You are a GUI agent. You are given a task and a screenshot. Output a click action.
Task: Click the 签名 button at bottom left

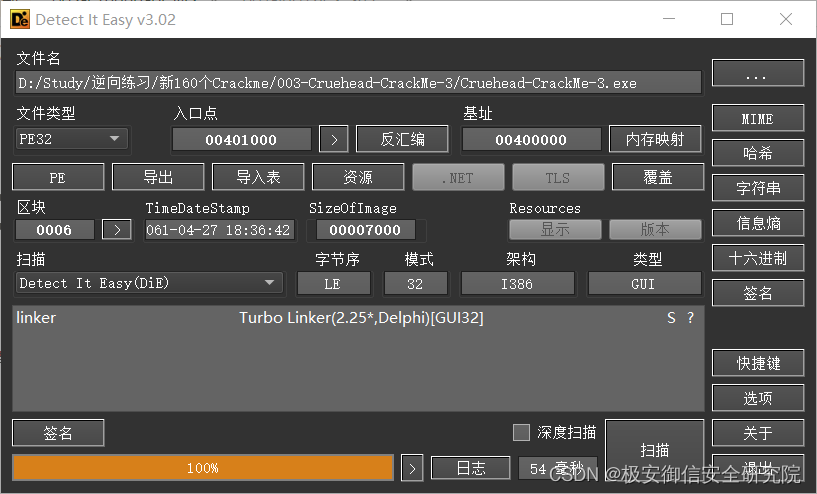click(x=58, y=433)
